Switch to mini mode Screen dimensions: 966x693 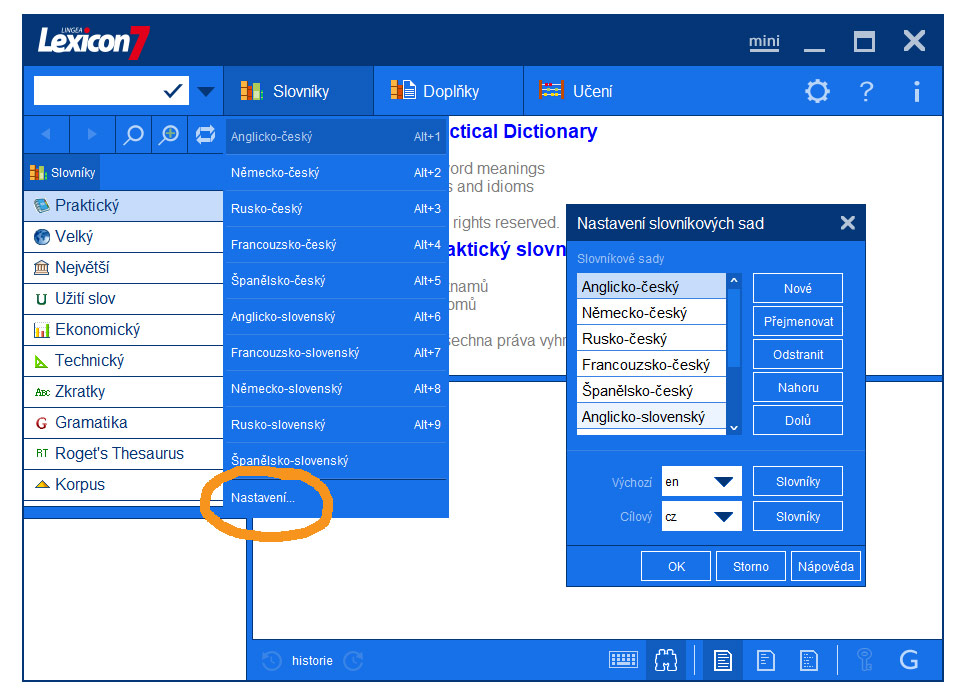(x=764, y=42)
